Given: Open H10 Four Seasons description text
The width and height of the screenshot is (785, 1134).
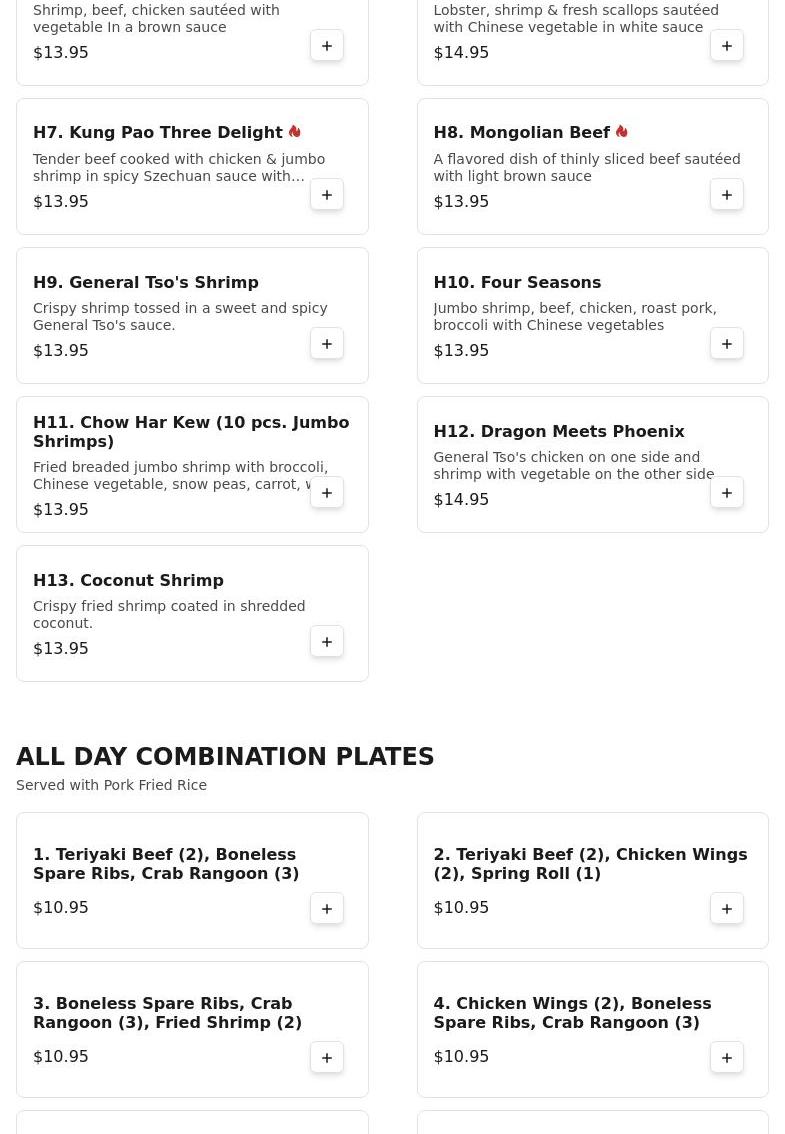Looking at the screenshot, I should 574,317.
